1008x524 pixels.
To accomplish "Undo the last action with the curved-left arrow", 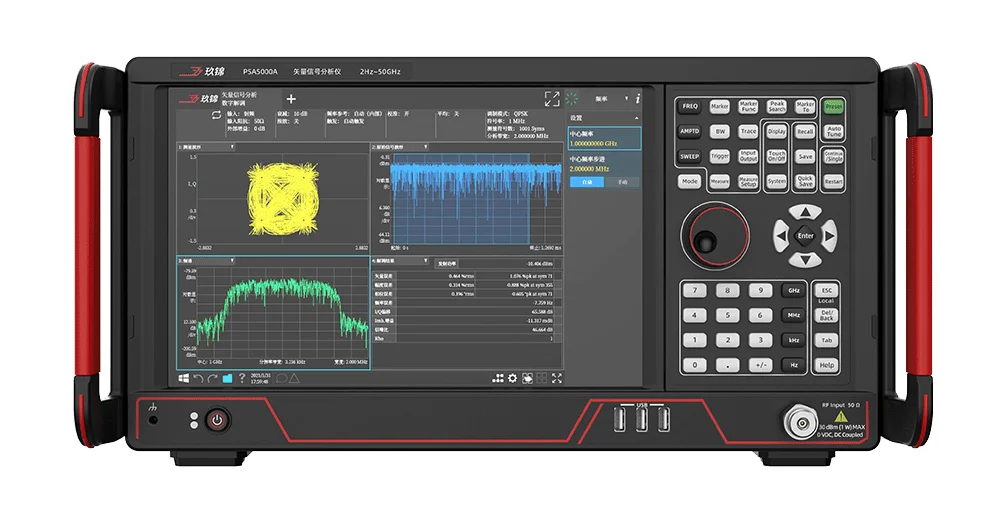I will click(x=199, y=378).
